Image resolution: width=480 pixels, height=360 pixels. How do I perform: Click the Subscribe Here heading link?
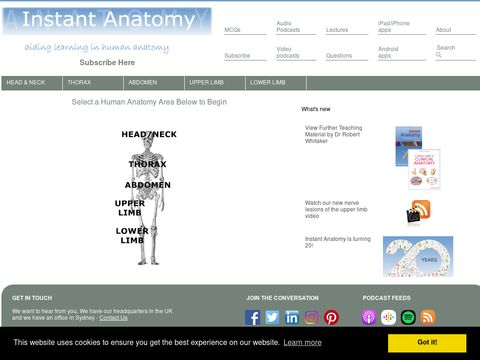(107, 62)
